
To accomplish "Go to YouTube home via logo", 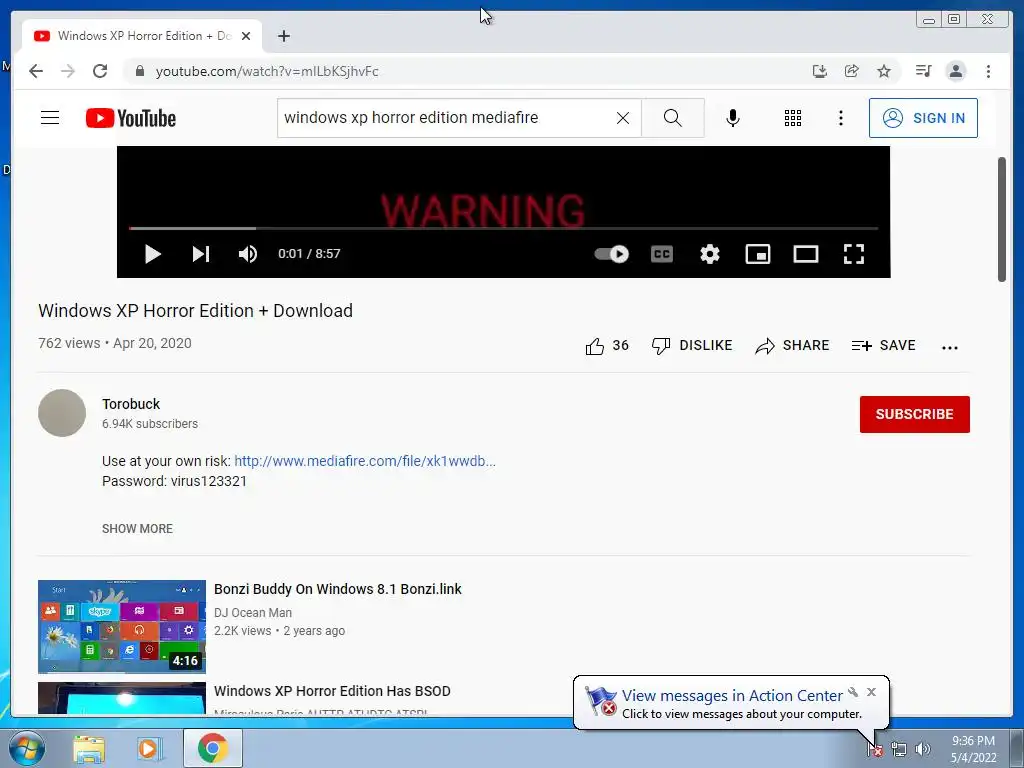I will tap(131, 118).
